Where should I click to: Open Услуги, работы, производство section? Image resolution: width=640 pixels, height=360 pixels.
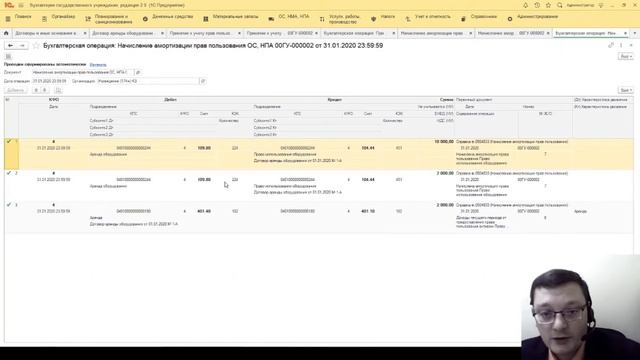(340, 19)
